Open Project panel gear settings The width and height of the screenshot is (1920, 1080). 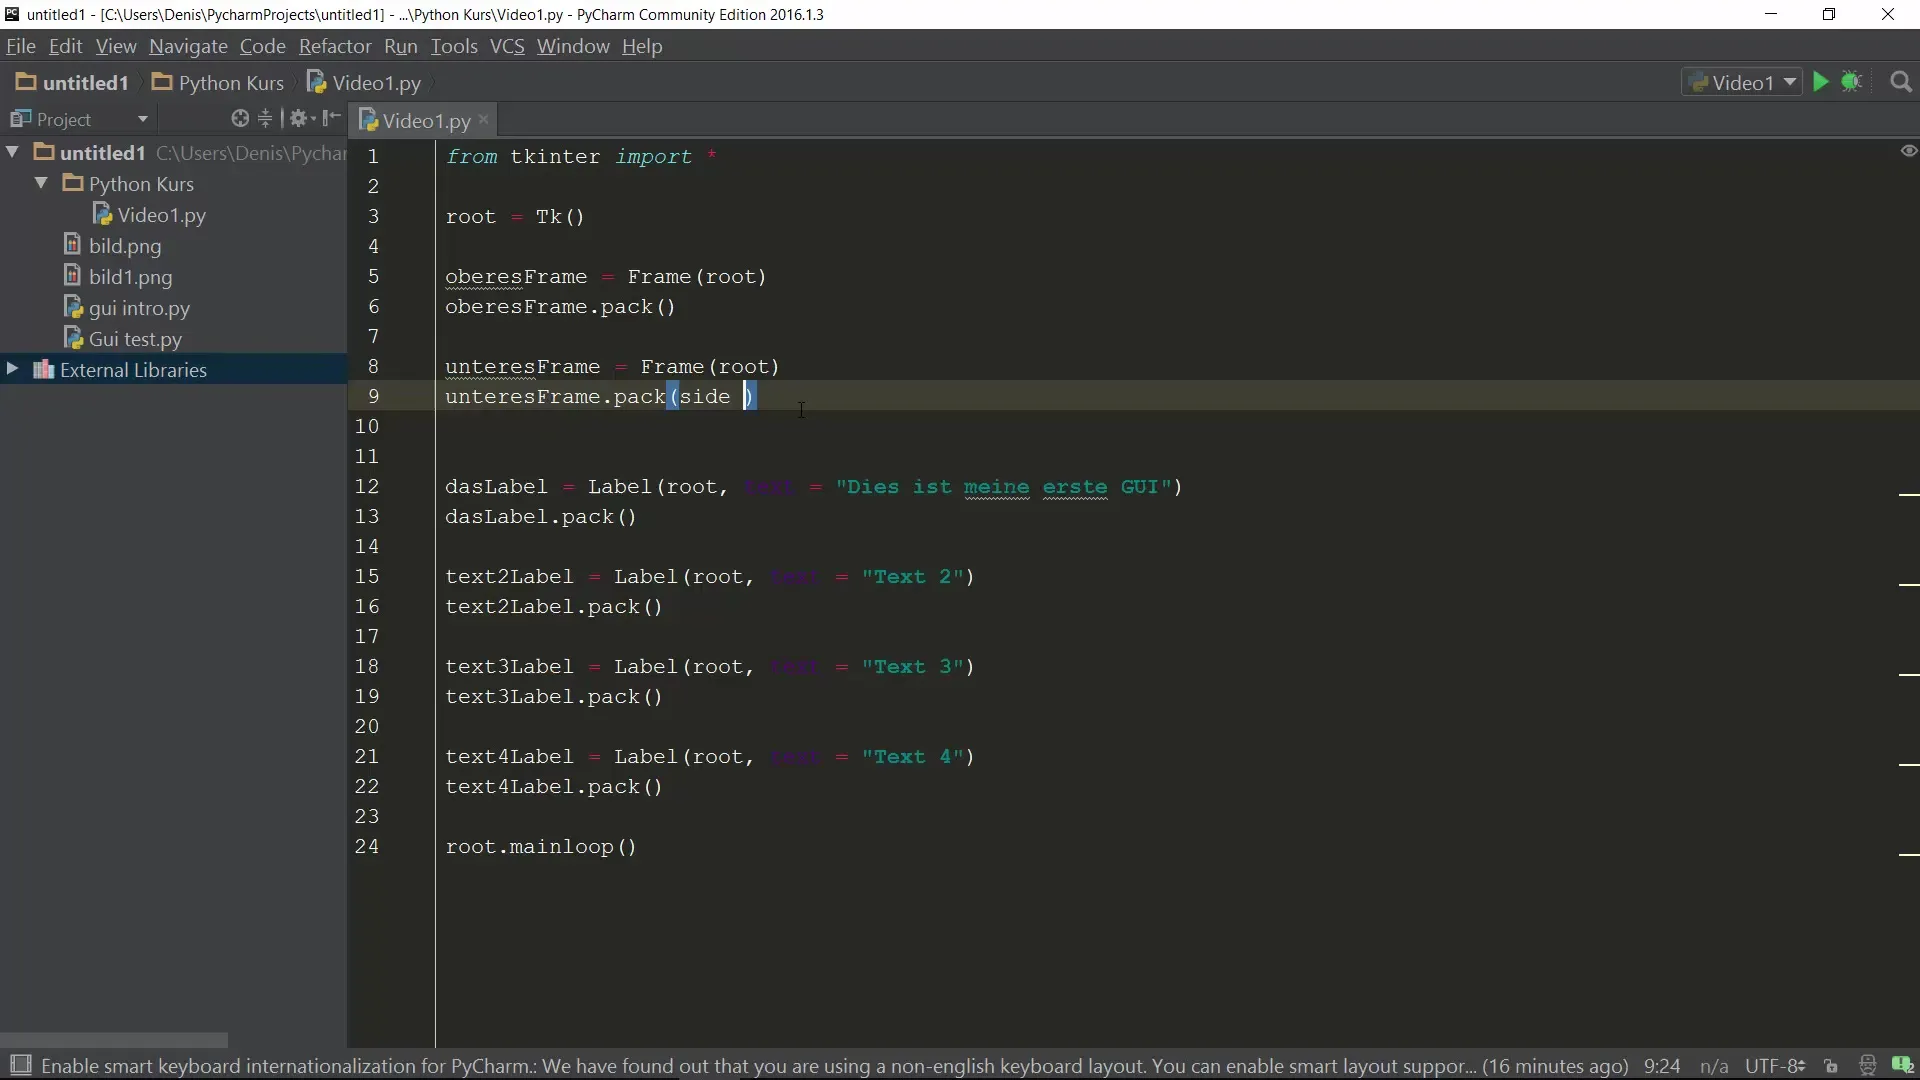pyautogui.click(x=298, y=119)
